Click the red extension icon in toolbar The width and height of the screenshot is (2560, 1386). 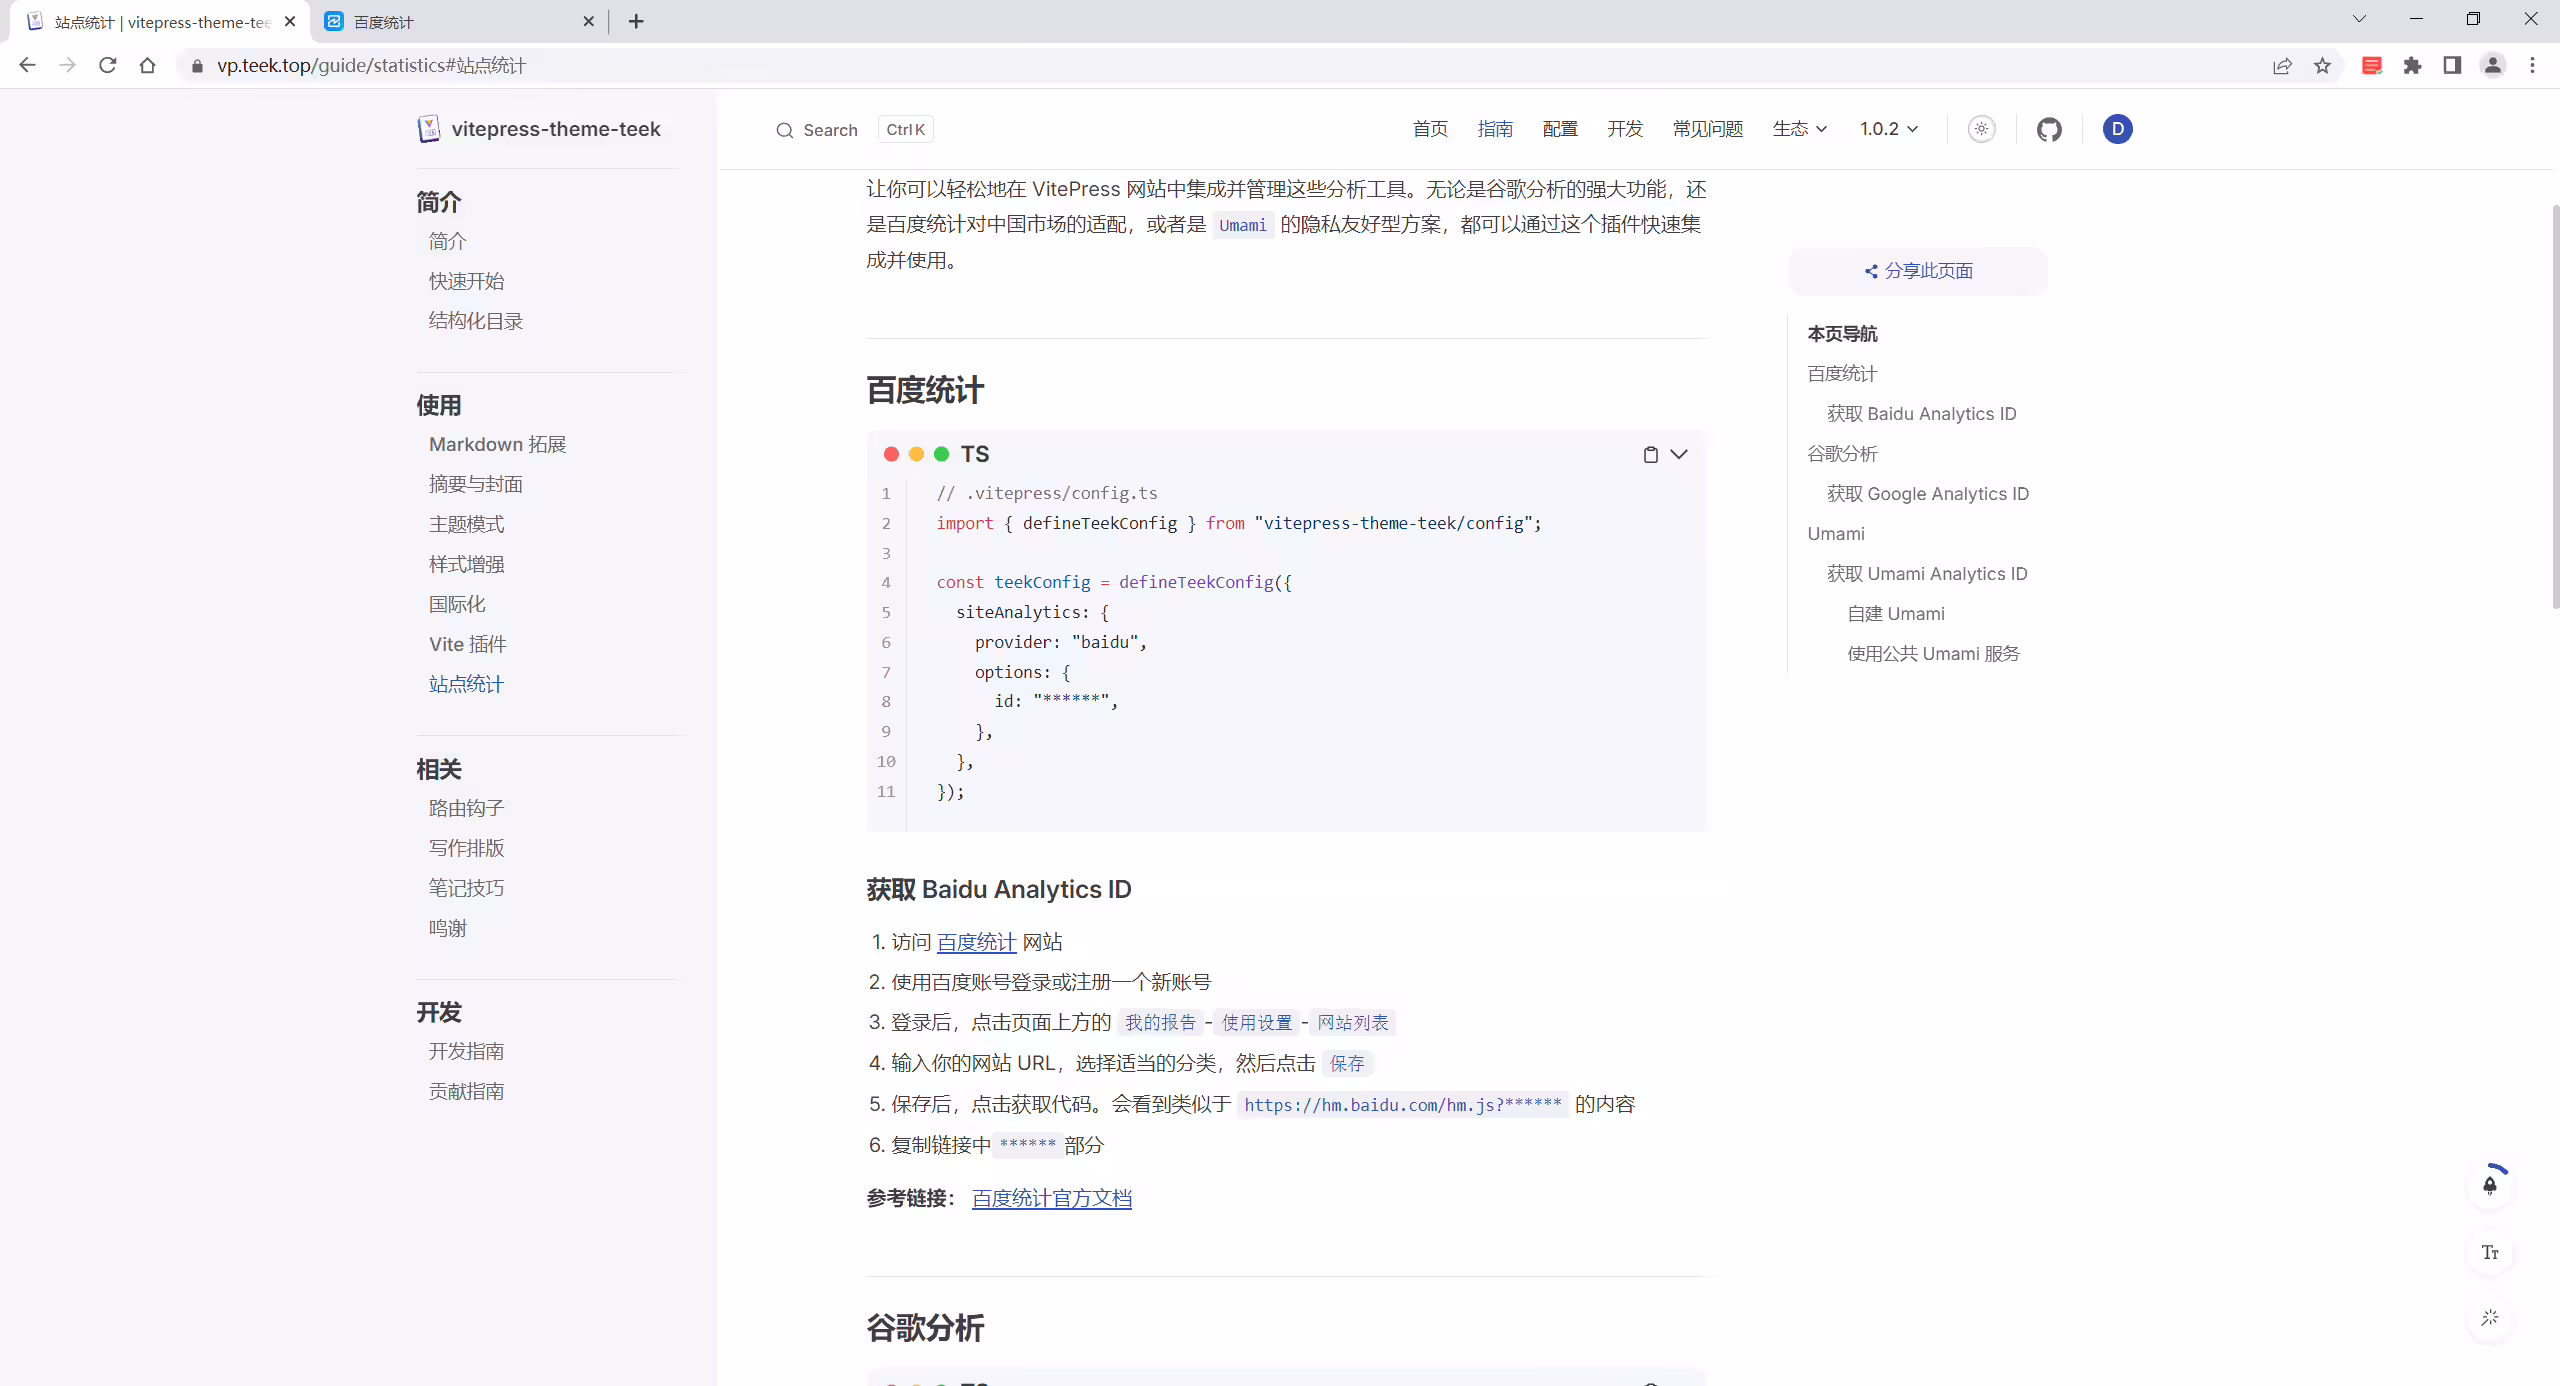[x=2372, y=66]
